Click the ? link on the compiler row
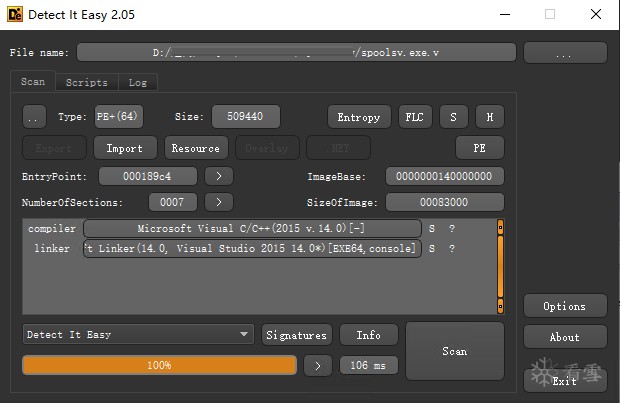This screenshot has width=620, height=403. coord(452,229)
